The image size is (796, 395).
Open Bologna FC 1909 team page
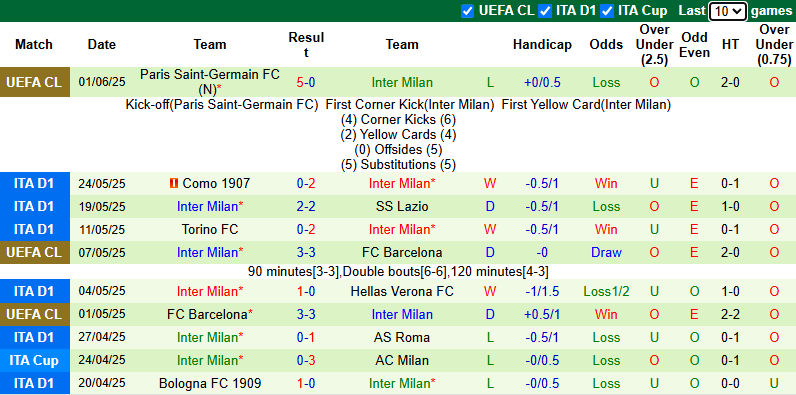point(210,383)
